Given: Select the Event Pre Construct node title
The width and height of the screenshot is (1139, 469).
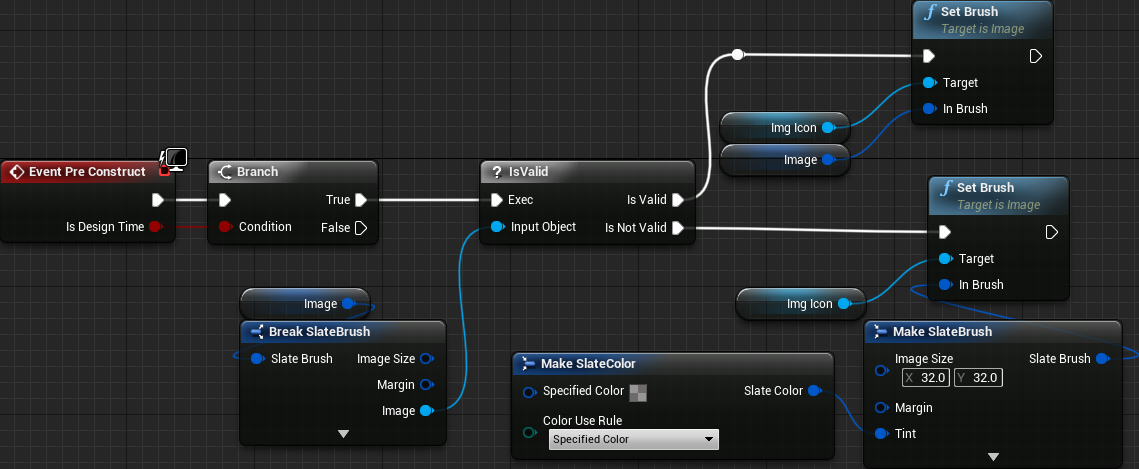Looking at the screenshot, I should click(x=87, y=172).
